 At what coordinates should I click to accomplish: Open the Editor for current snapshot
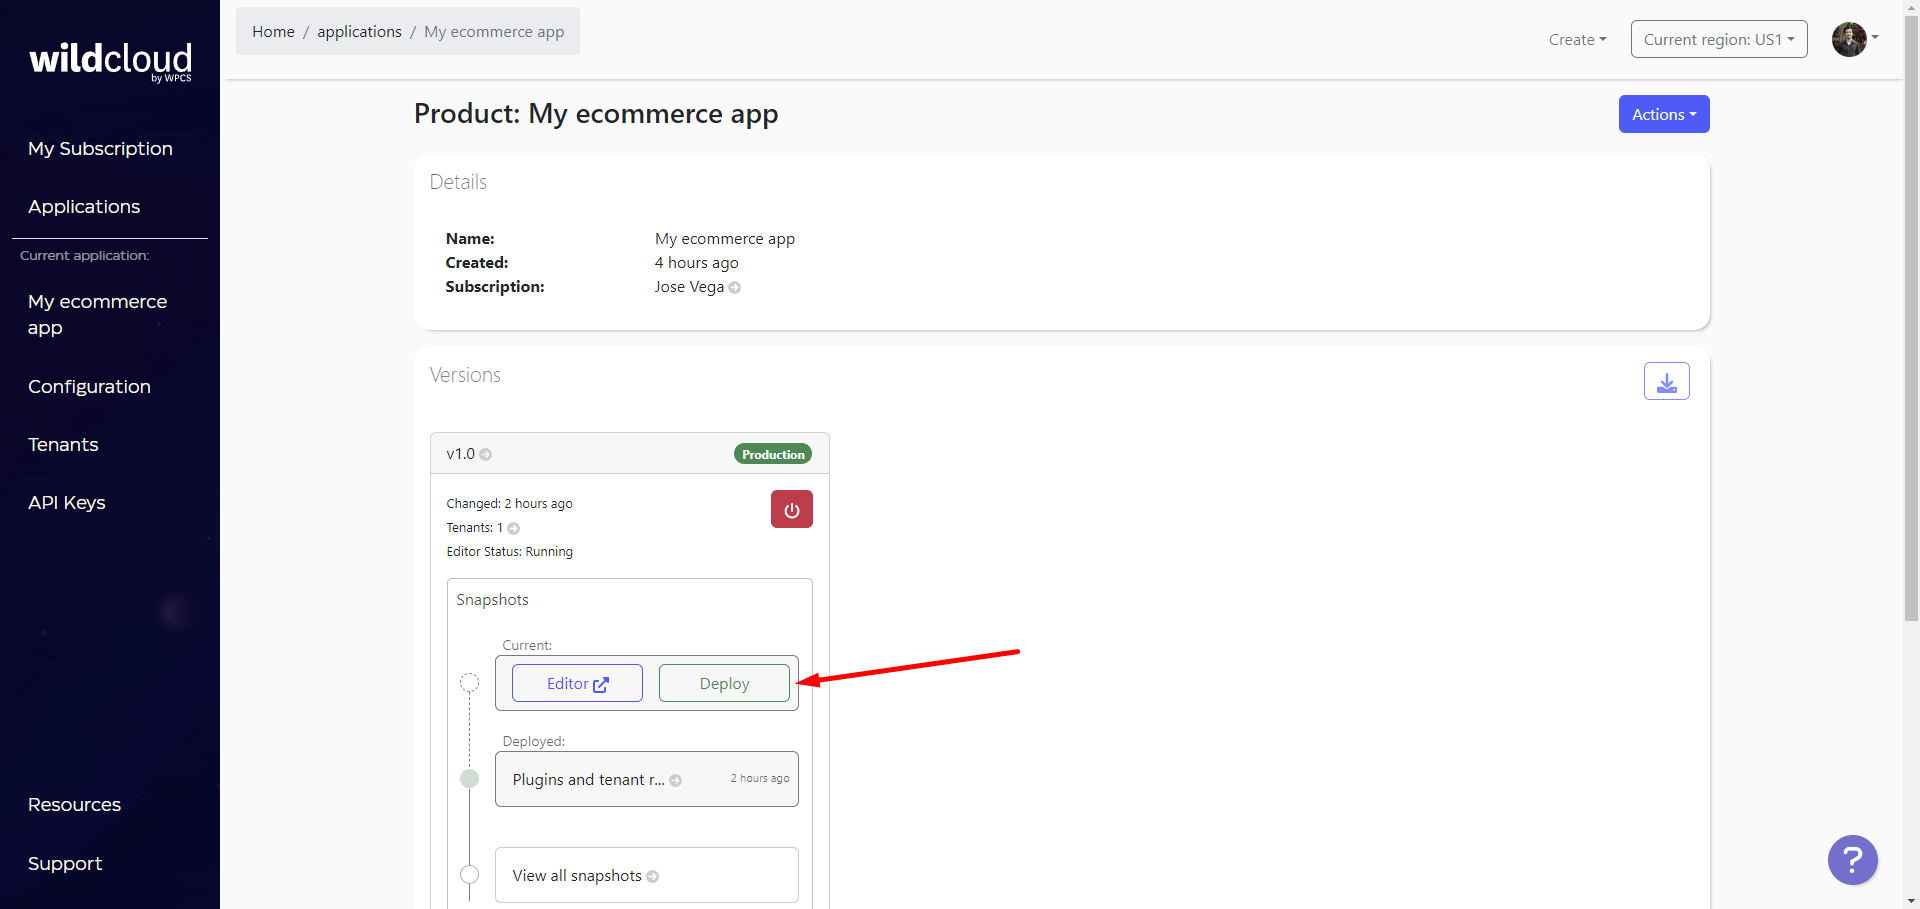coord(577,683)
